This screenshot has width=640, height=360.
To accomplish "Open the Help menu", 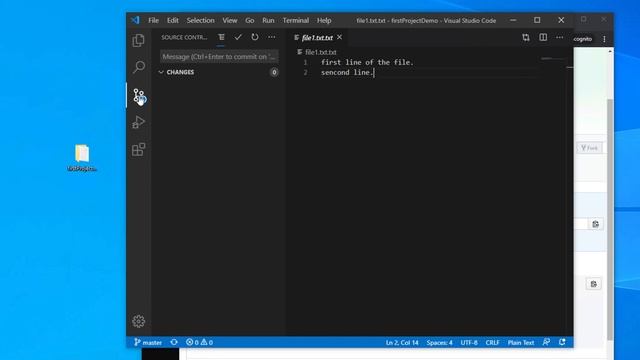I will pos(324,20).
